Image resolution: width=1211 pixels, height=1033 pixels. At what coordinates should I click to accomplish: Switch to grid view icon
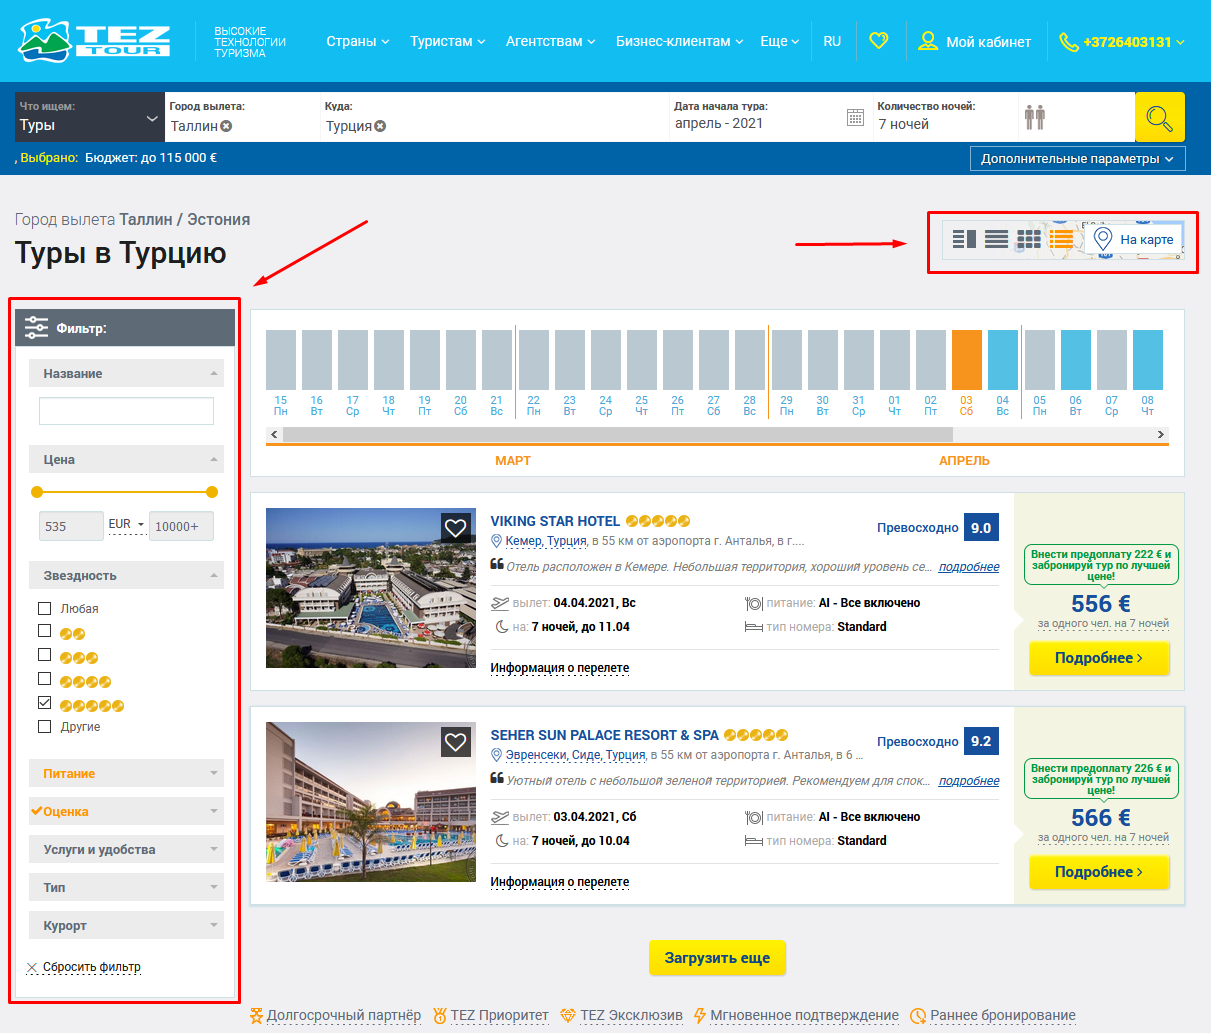point(1029,239)
